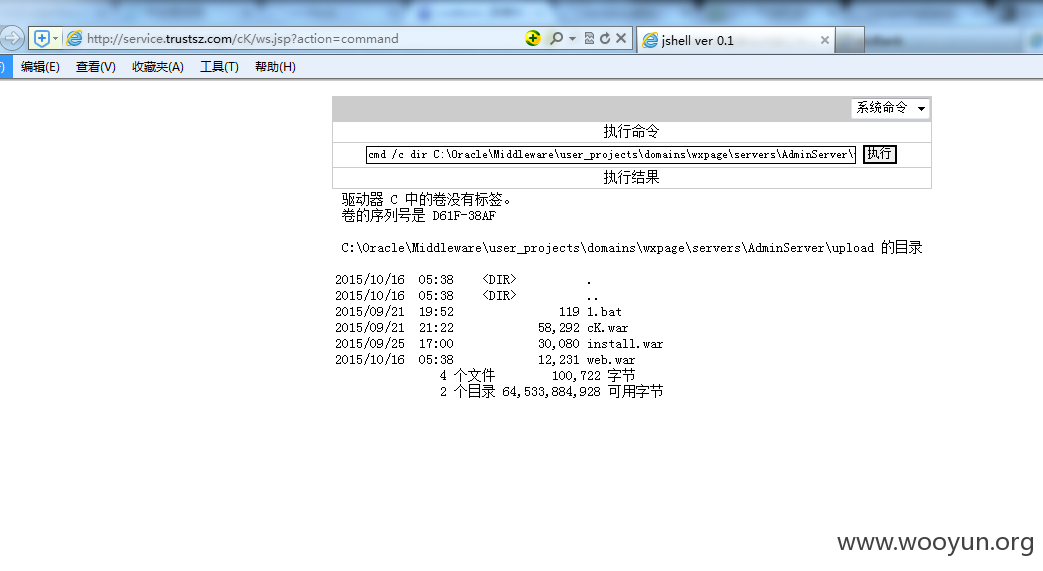Click the 驱动器 C 中的卷没有标签 line
This screenshot has width=1043, height=571.
coord(426,200)
